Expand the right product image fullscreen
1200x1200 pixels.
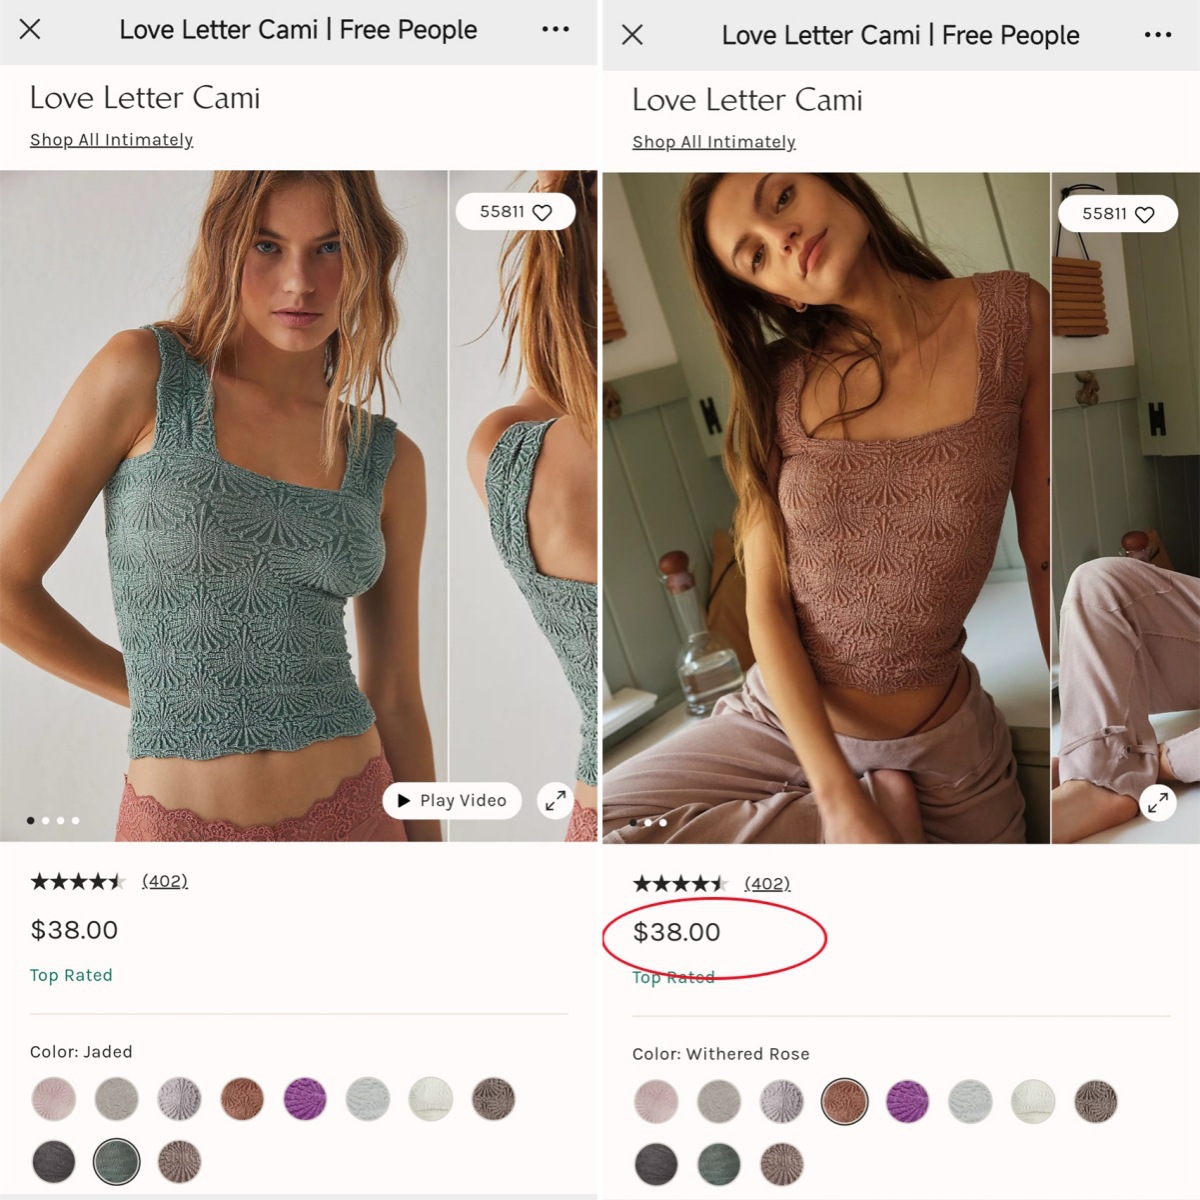tap(1158, 803)
